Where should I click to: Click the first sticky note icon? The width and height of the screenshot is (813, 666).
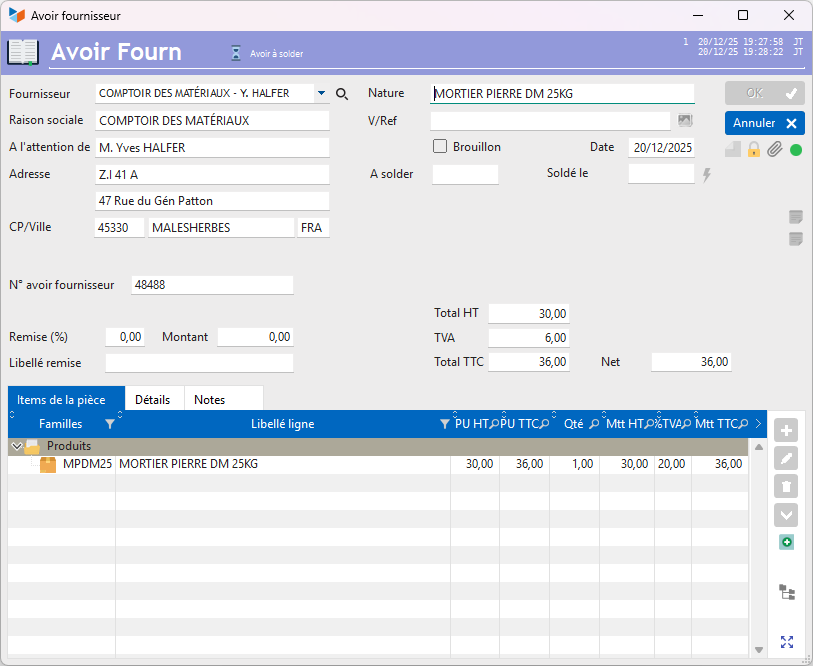pos(796,217)
